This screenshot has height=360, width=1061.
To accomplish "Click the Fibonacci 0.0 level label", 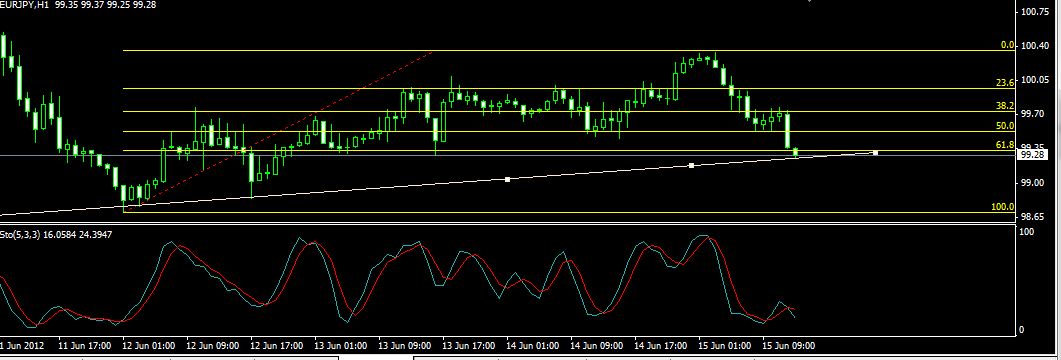I will click(1007, 45).
